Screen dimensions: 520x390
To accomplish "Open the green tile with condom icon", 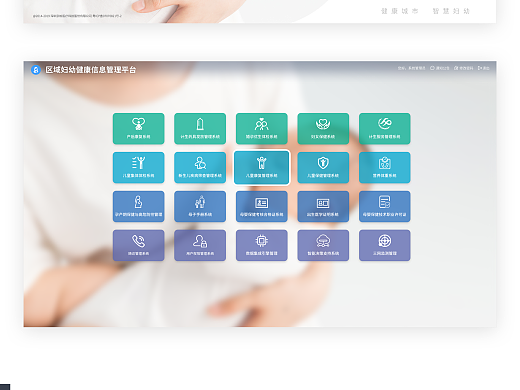I will [x=200, y=129].
